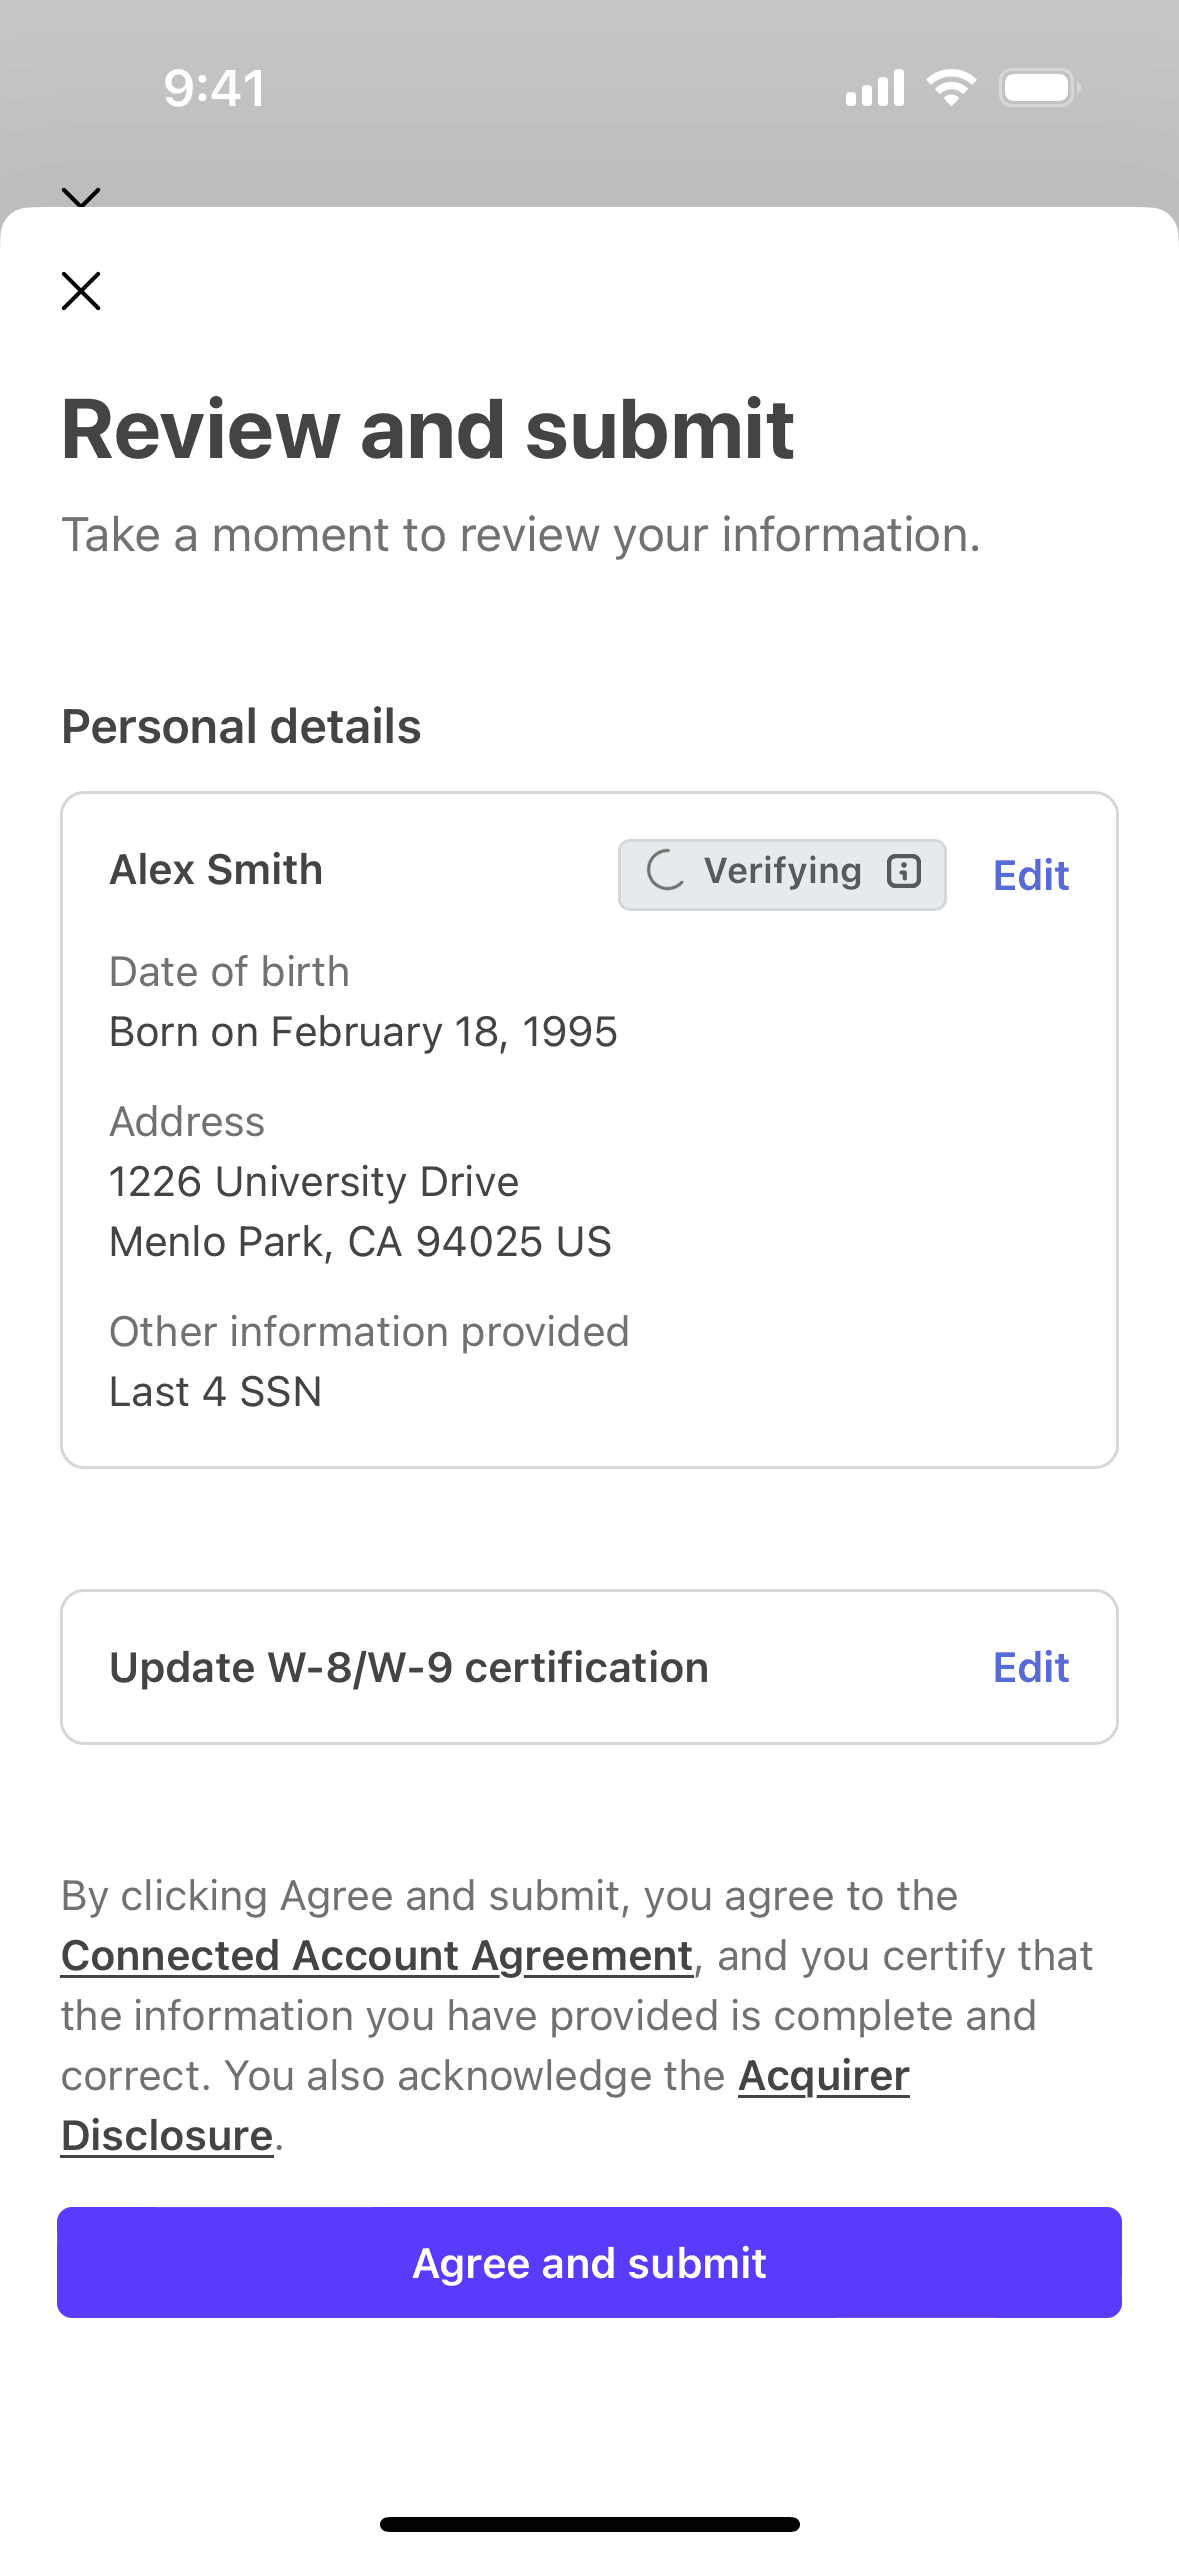The height and width of the screenshot is (2556, 1179).
Task: Tap the collapse chevron above the sheet
Action: 81,196
